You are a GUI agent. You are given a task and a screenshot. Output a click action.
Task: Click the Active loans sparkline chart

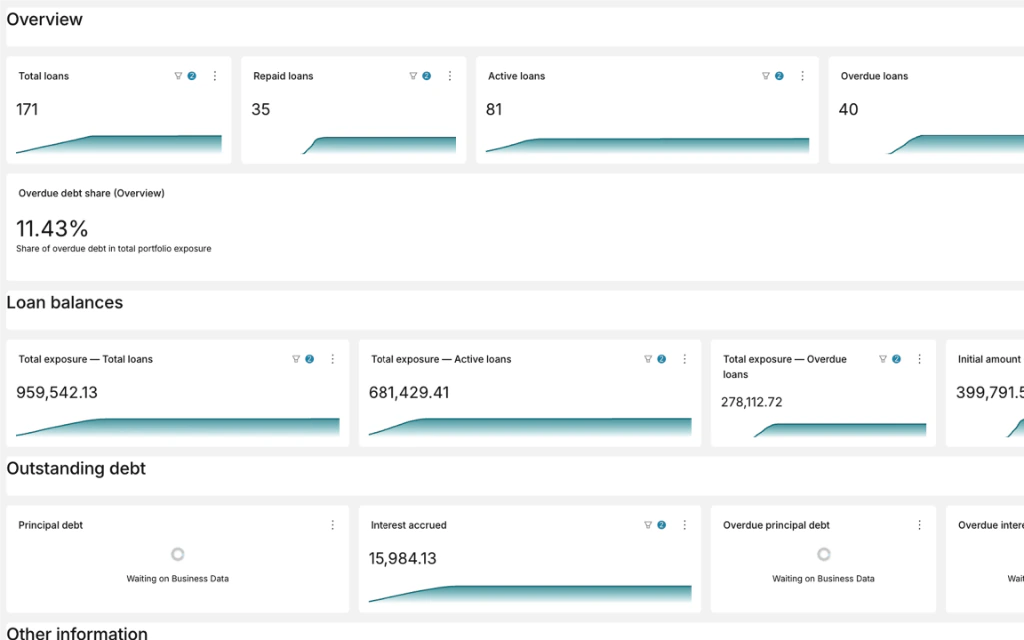[x=647, y=145]
